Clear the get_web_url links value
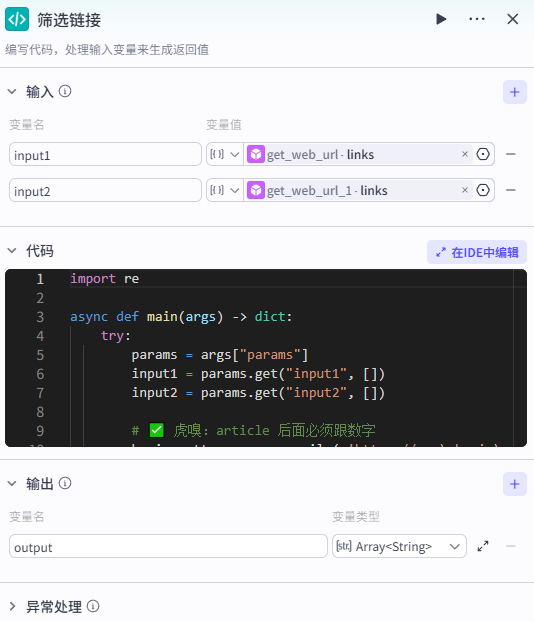 point(465,154)
